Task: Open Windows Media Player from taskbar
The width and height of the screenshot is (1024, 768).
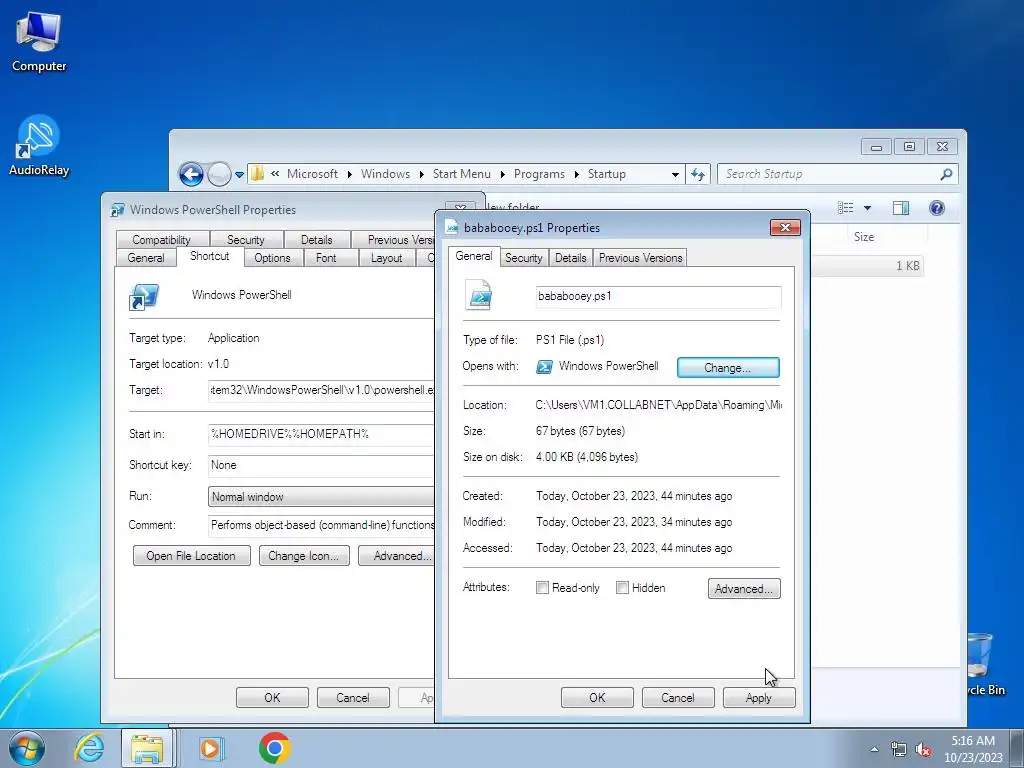Action: point(210,748)
